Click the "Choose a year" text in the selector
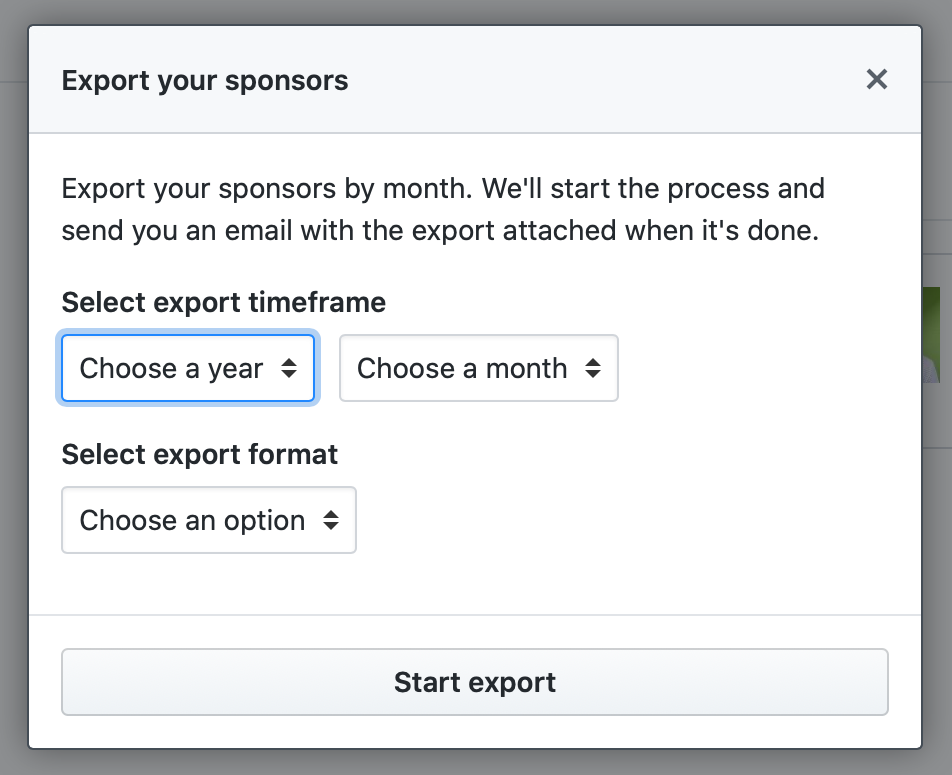Screen dimensions: 952x775 [171, 369]
